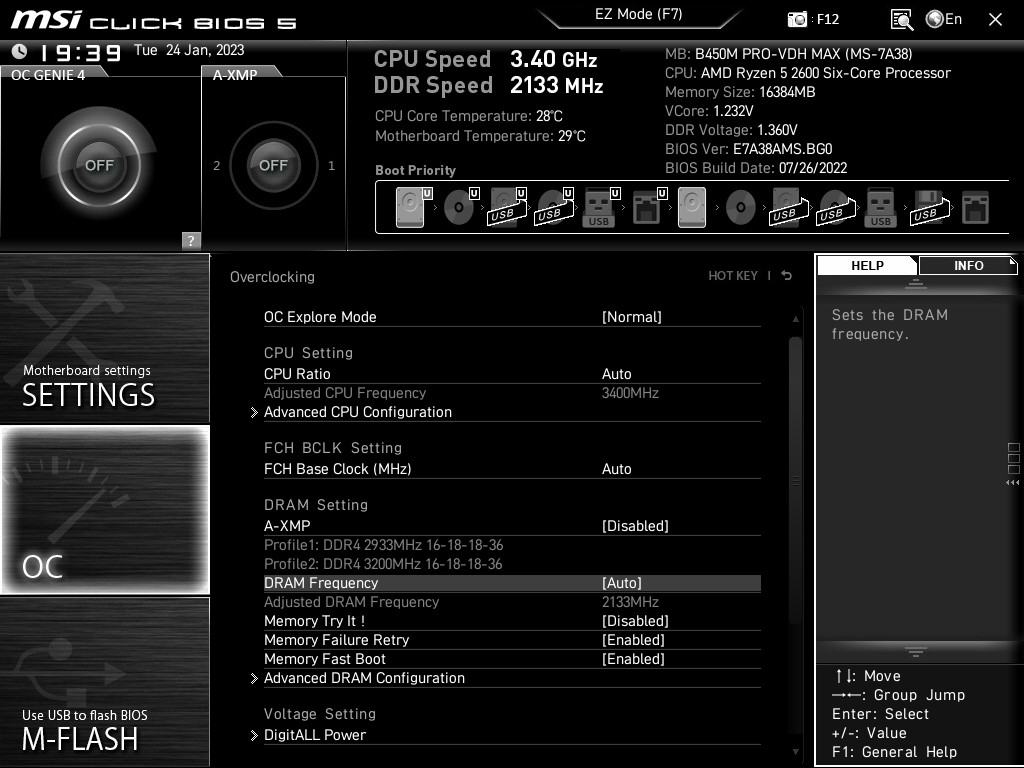Select the USB floppy boot device icon

click(x=929, y=207)
